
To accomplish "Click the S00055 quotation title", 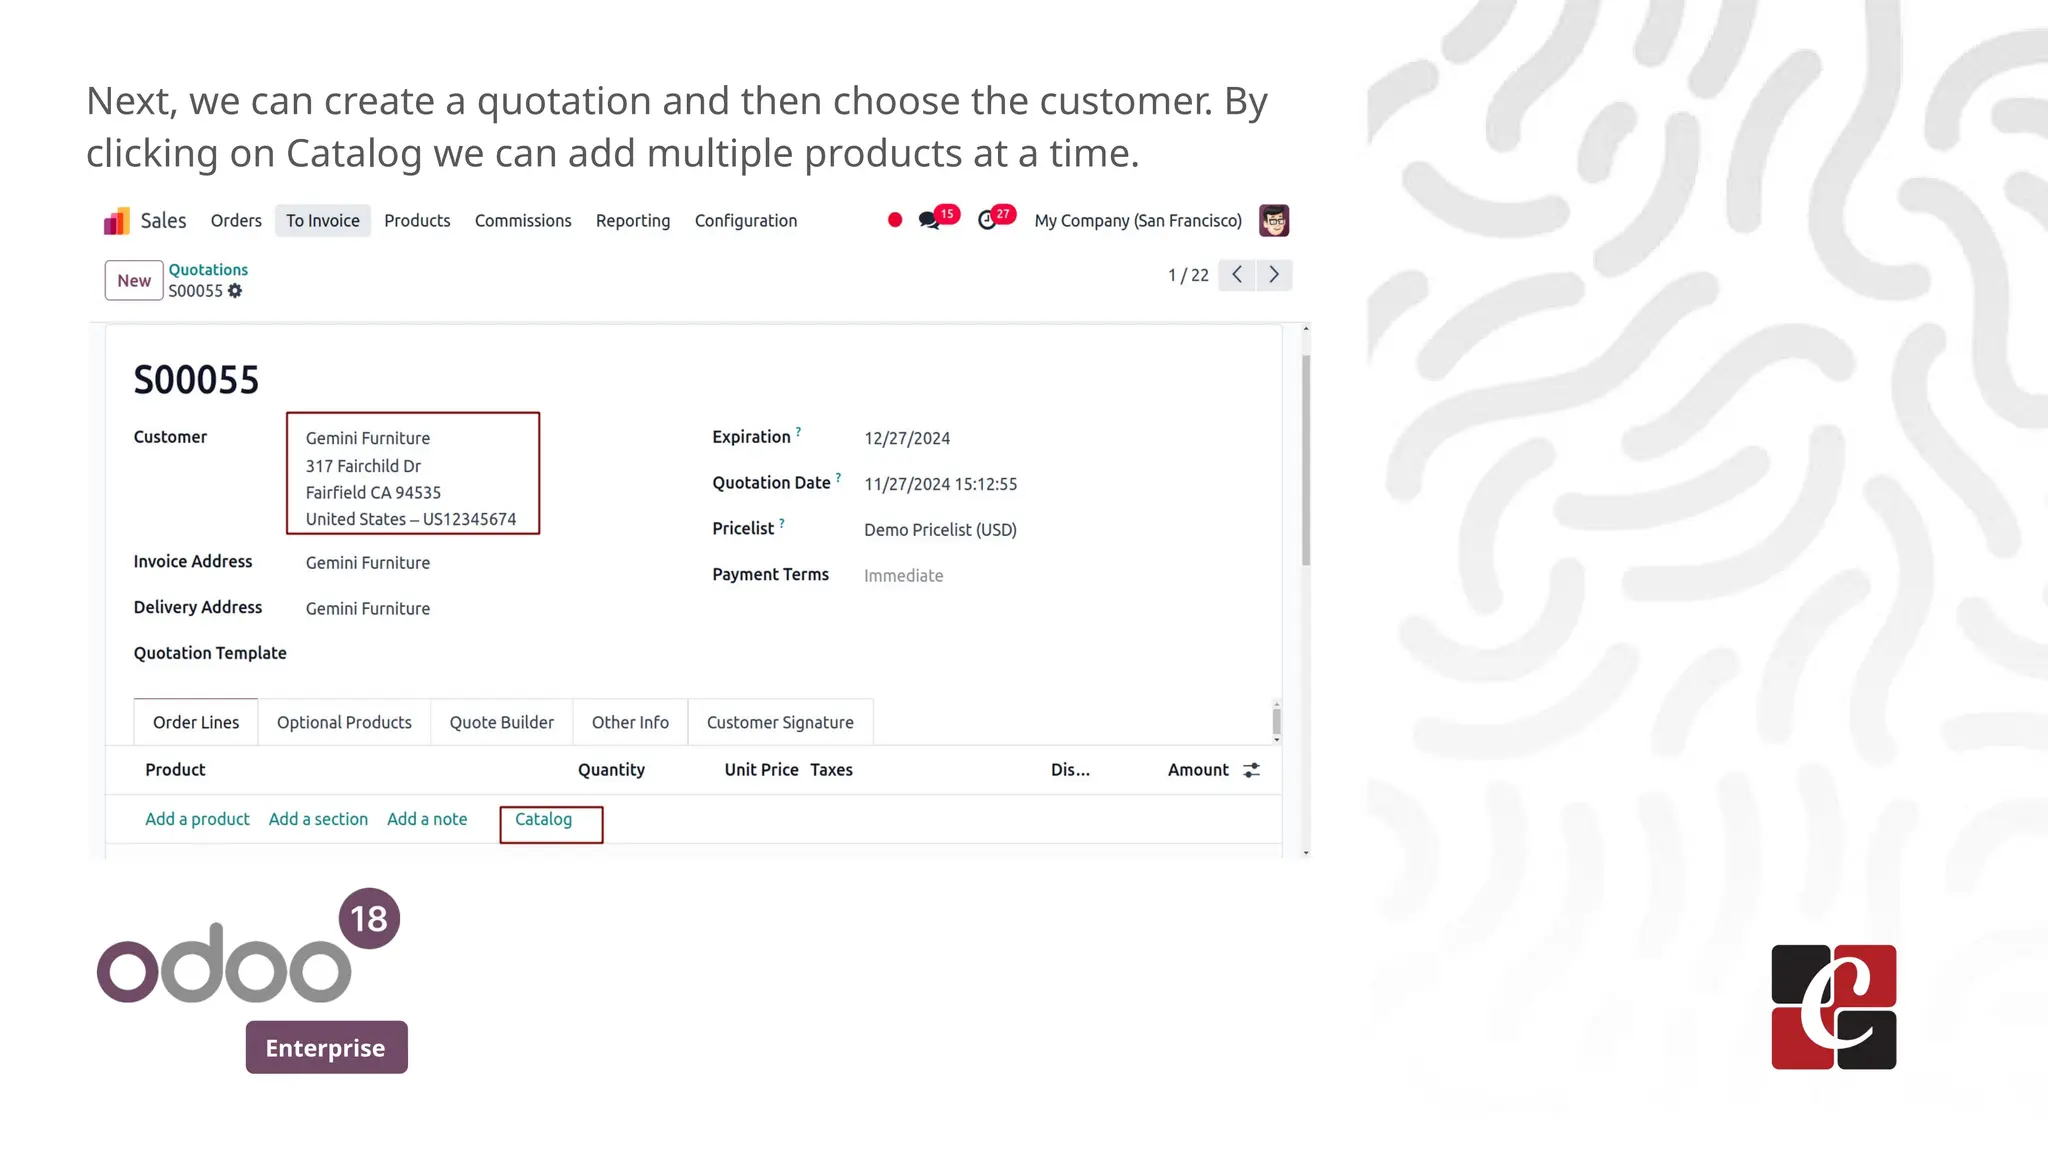I will 196,380.
